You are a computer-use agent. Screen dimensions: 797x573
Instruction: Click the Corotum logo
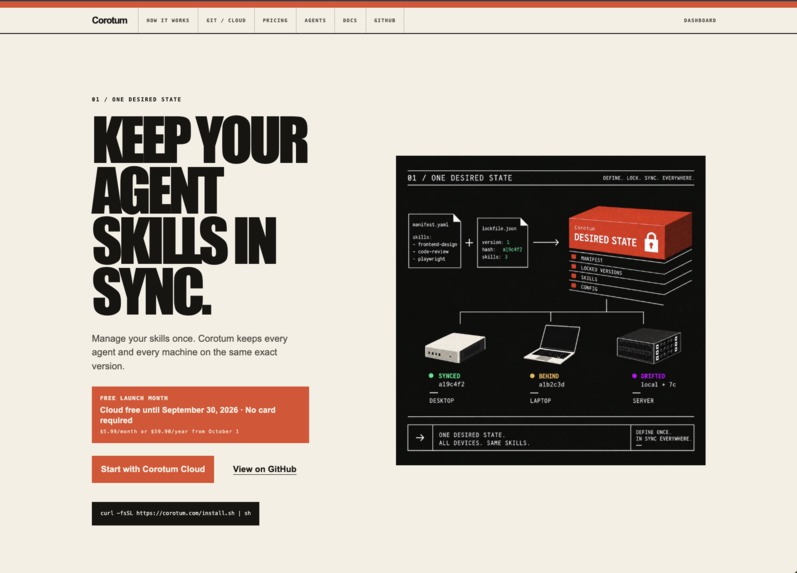click(x=109, y=20)
